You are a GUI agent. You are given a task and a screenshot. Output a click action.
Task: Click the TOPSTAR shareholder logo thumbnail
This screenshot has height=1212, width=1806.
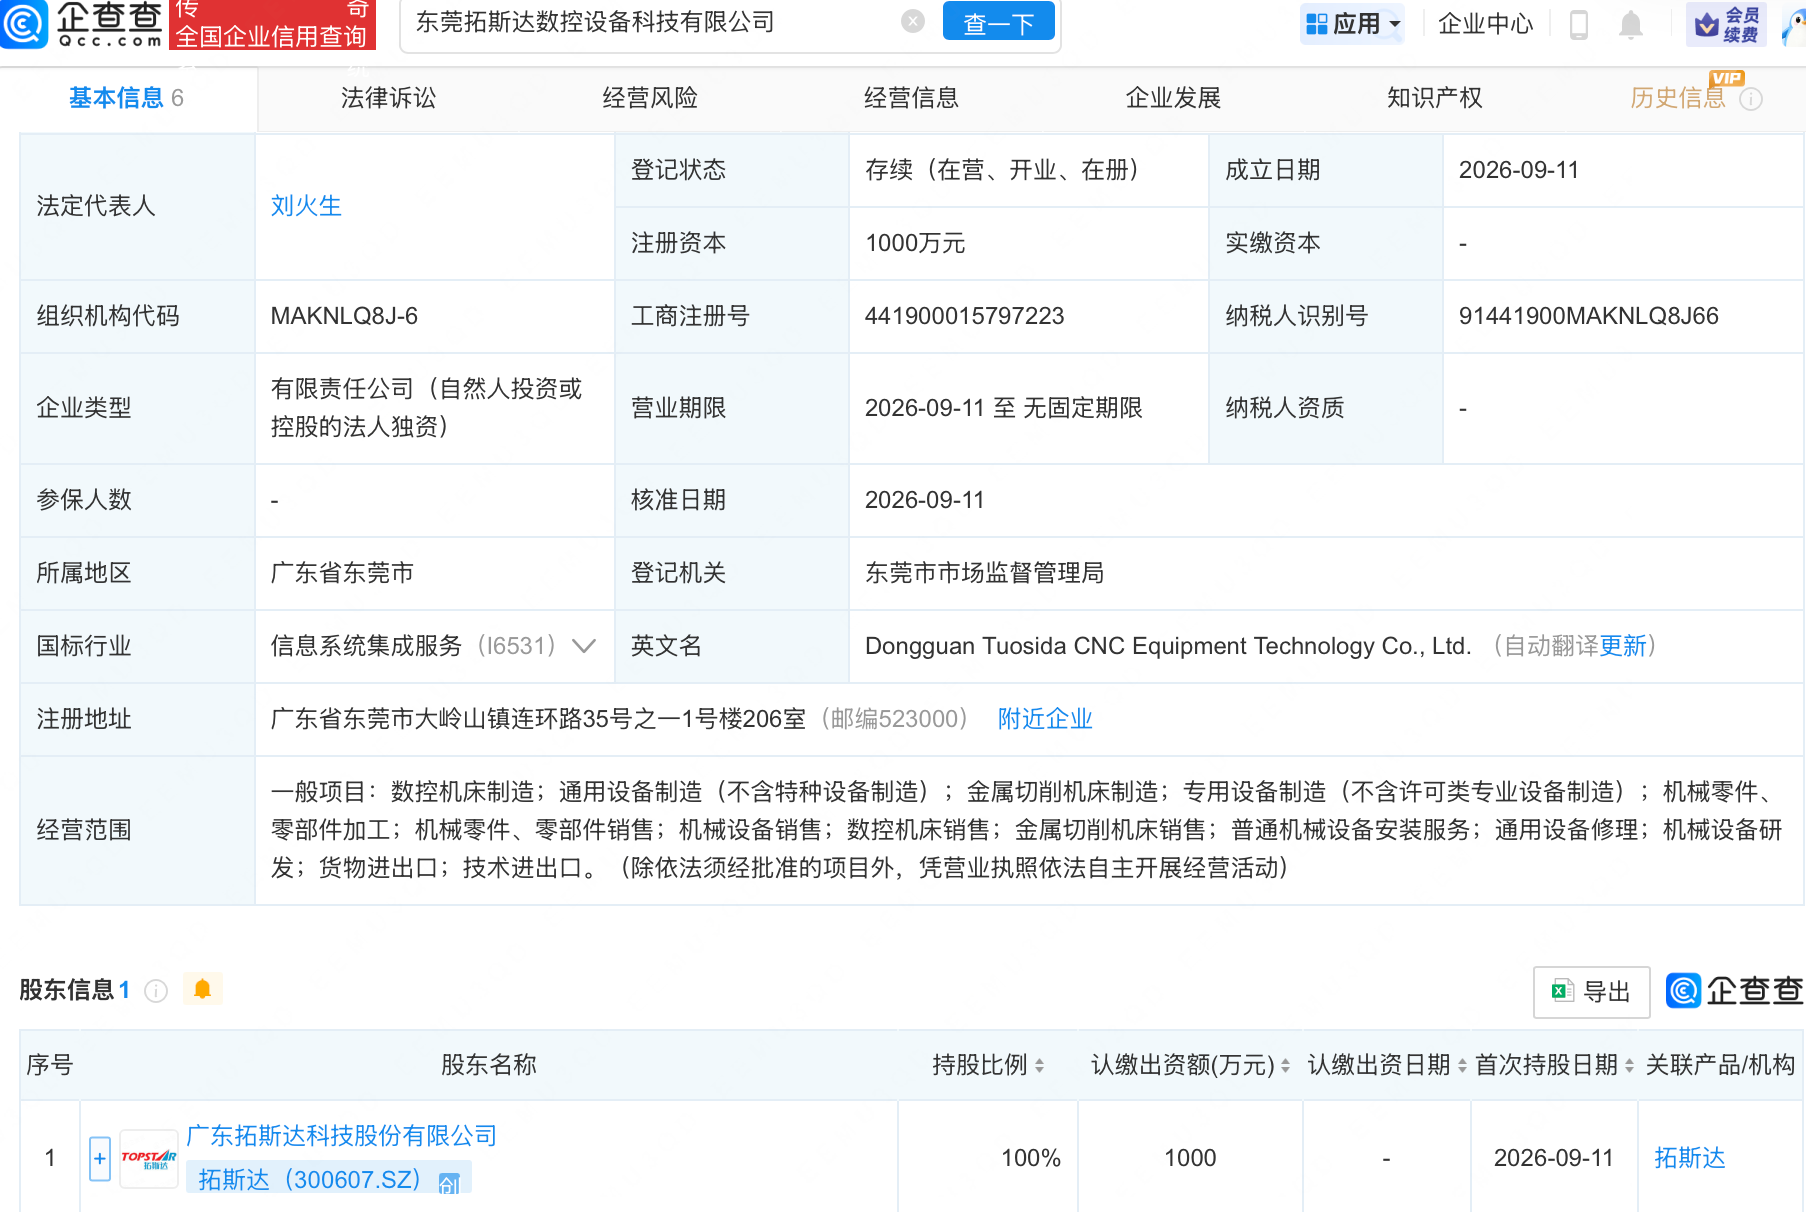pyautogui.click(x=148, y=1158)
